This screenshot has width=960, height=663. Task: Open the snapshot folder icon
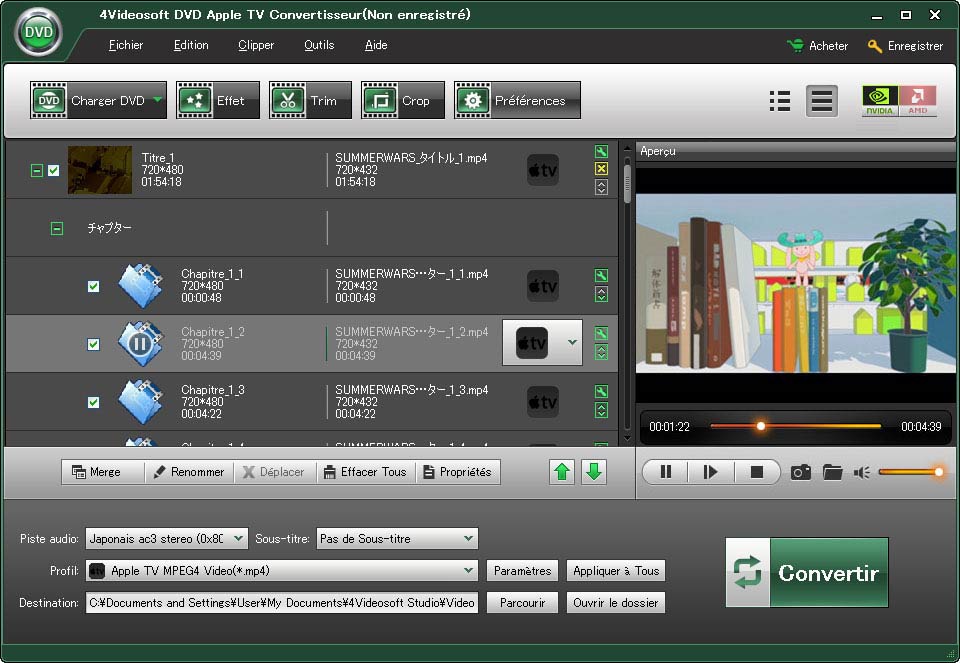click(832, 472)
